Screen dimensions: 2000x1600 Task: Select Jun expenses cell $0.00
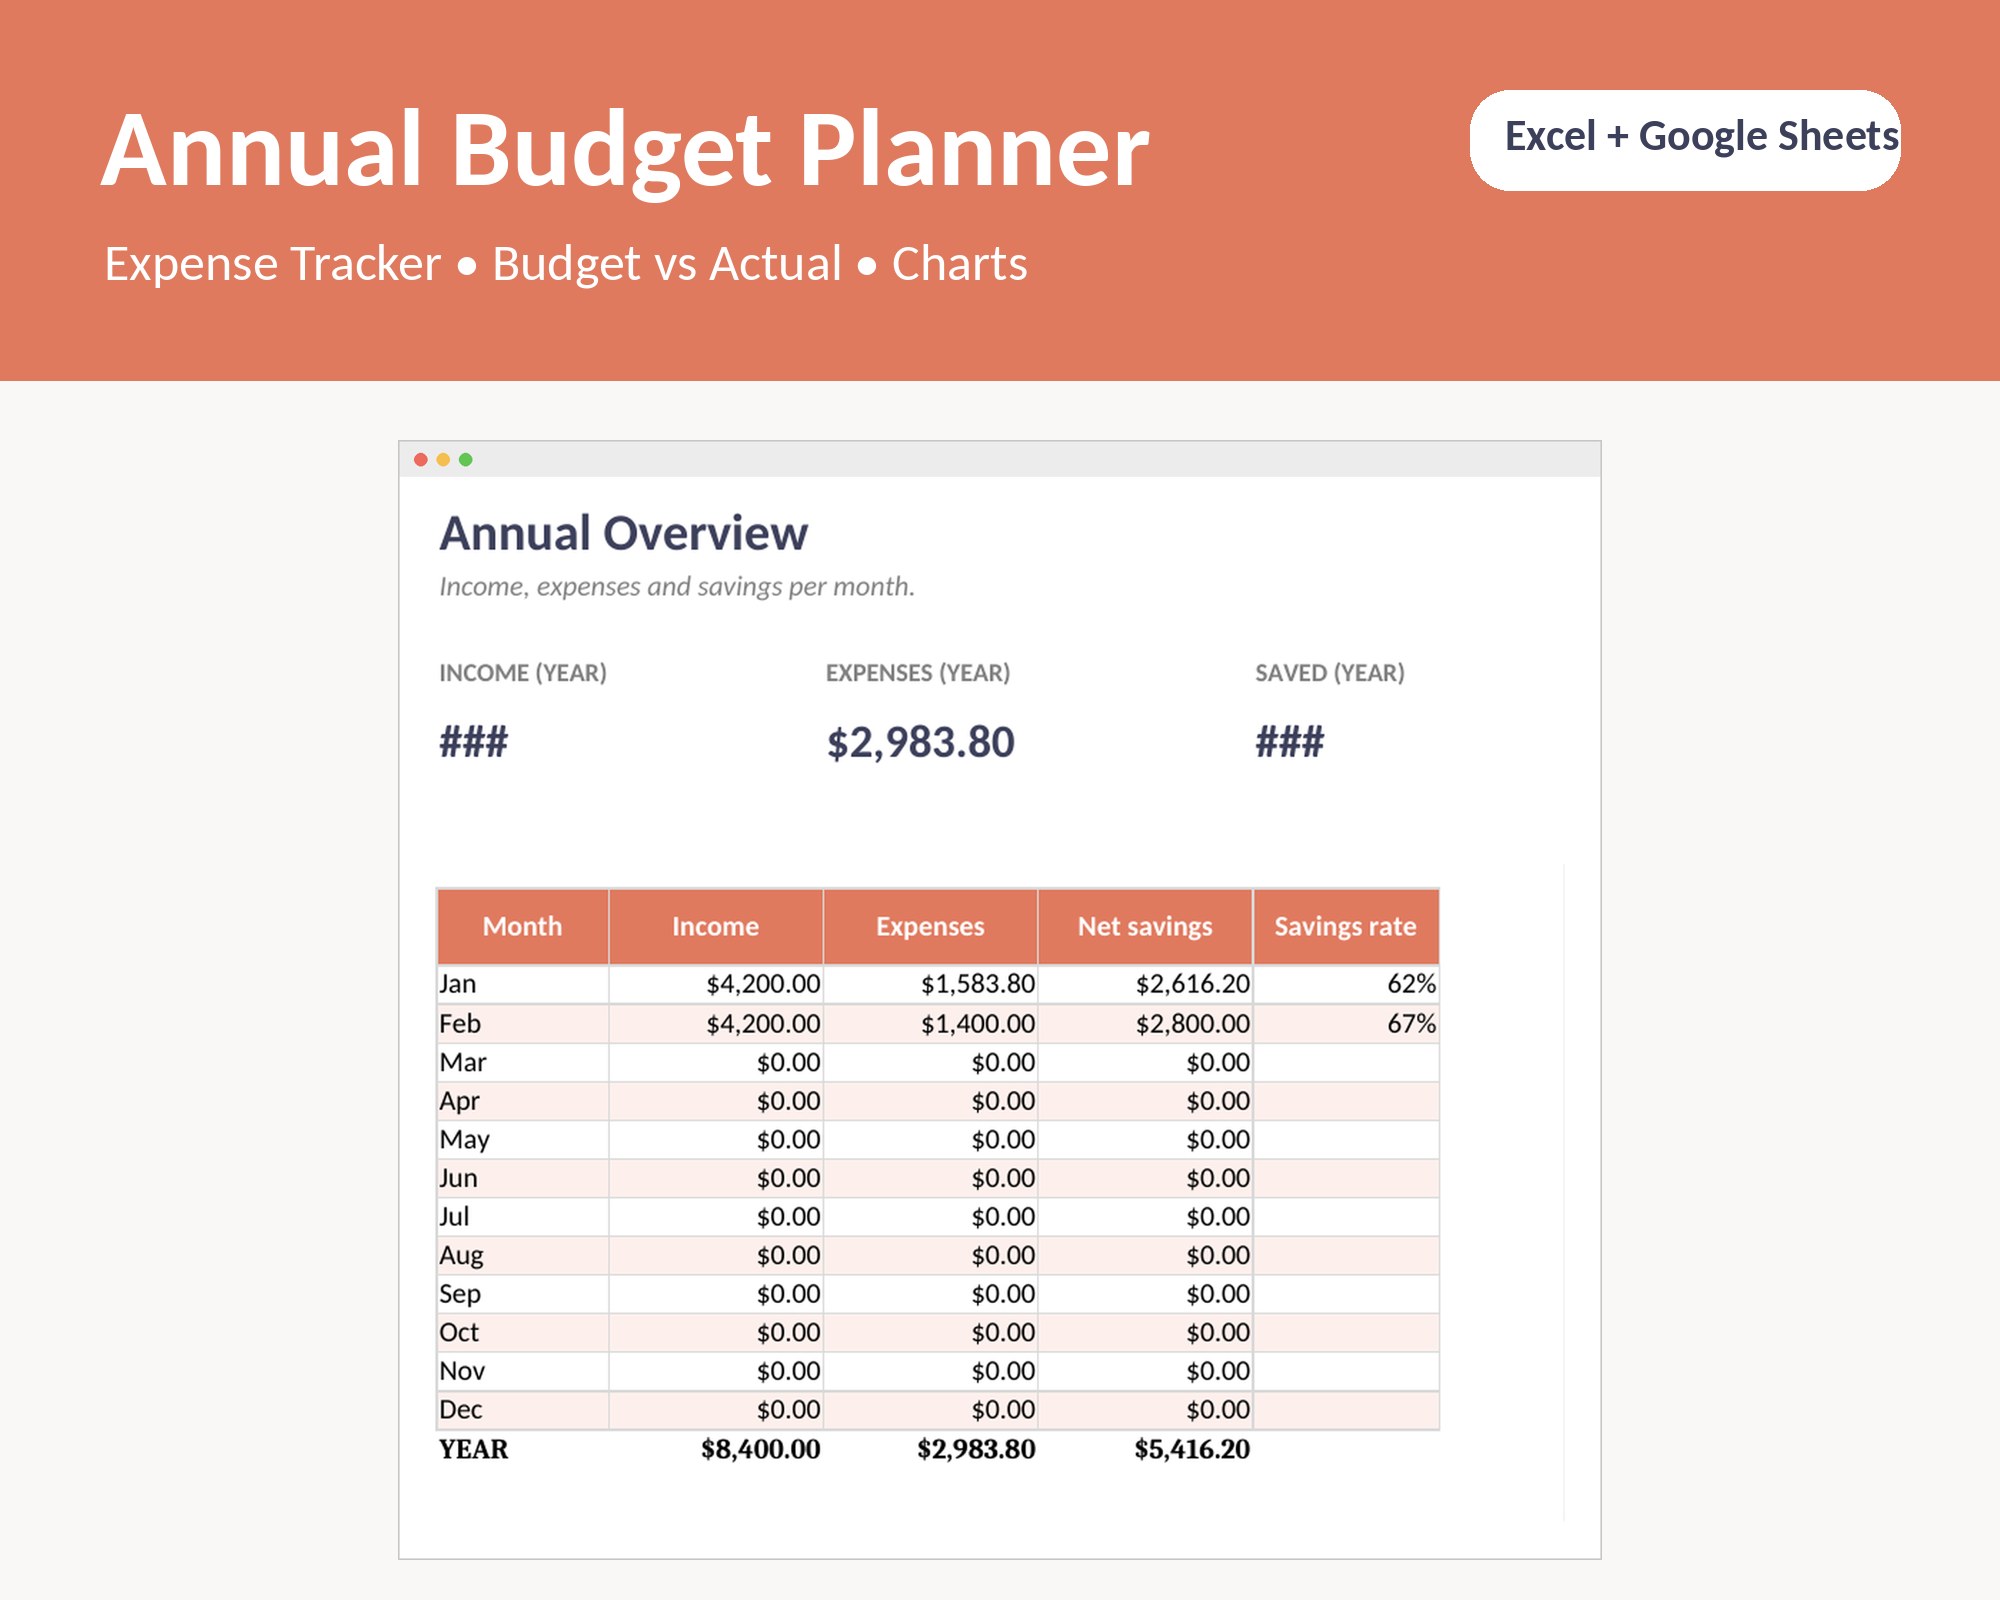[931, 1178]
